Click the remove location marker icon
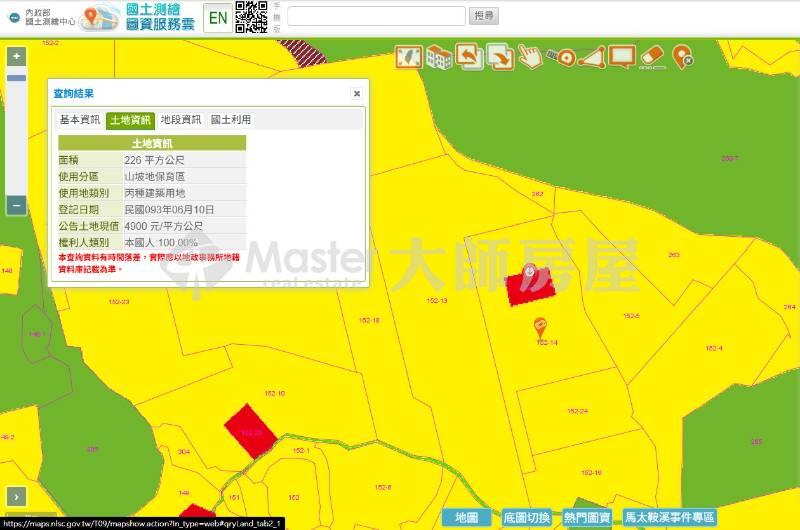Image resolution: width=800 pixels, height=530 pixels. click(683, 57)
